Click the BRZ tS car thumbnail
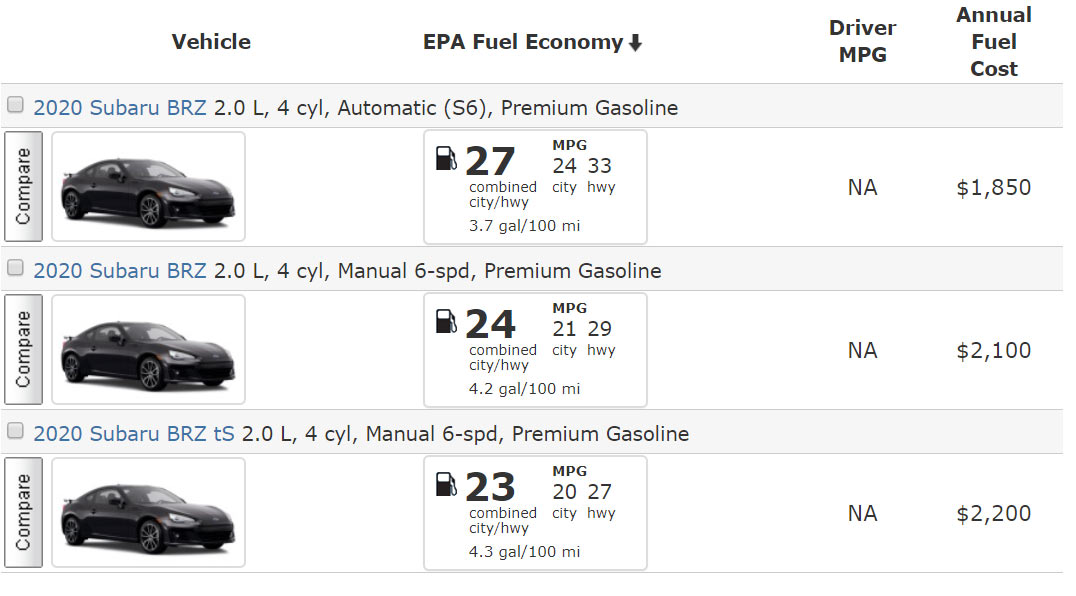The image size is (1076, 596). (x=148, y=513)
